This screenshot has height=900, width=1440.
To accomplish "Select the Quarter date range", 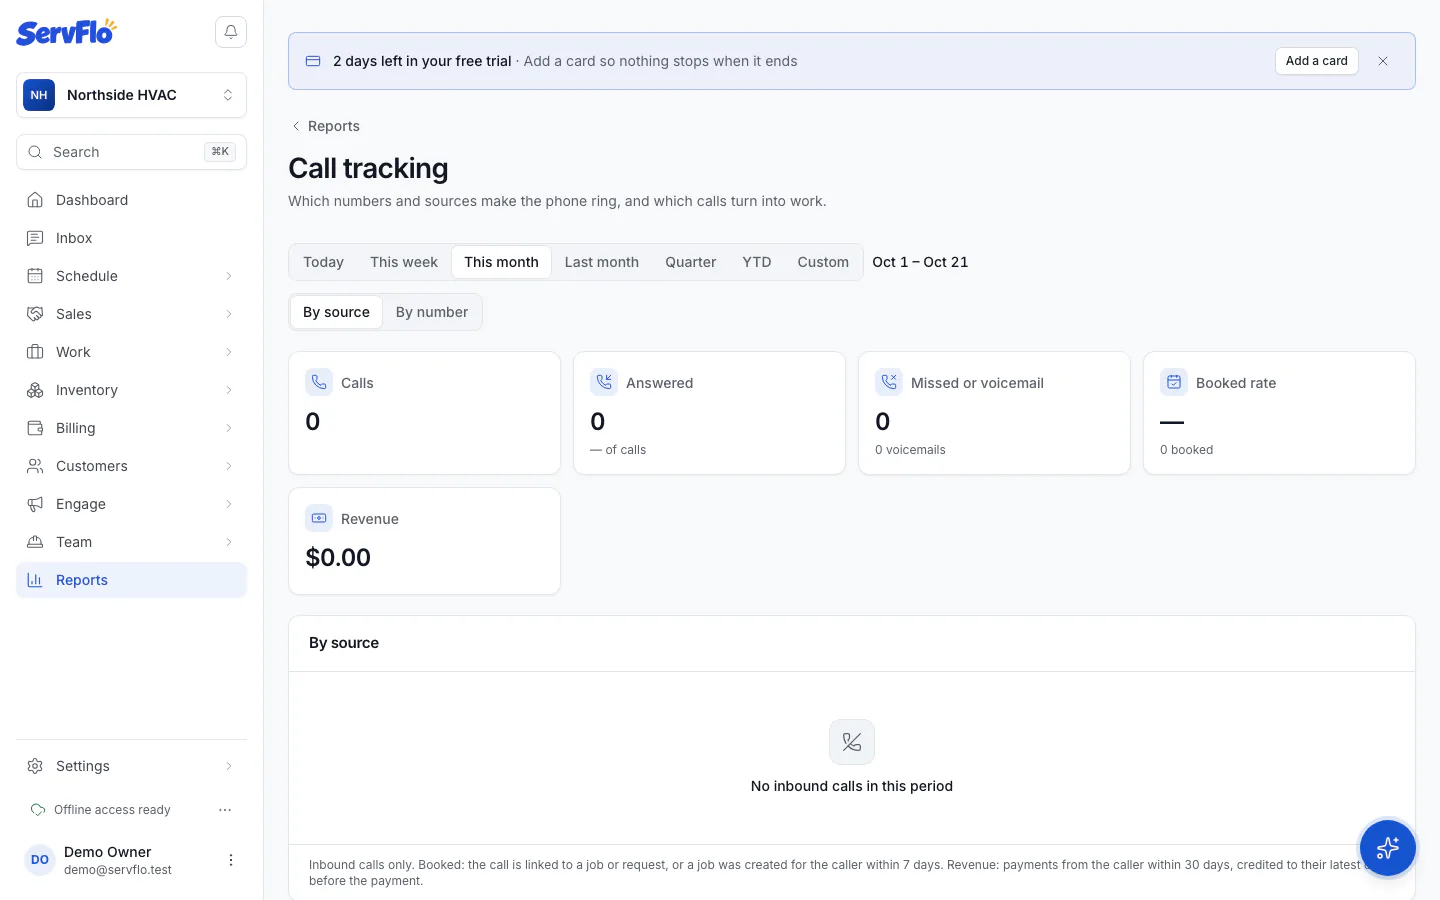I will [x=691, y=262].
